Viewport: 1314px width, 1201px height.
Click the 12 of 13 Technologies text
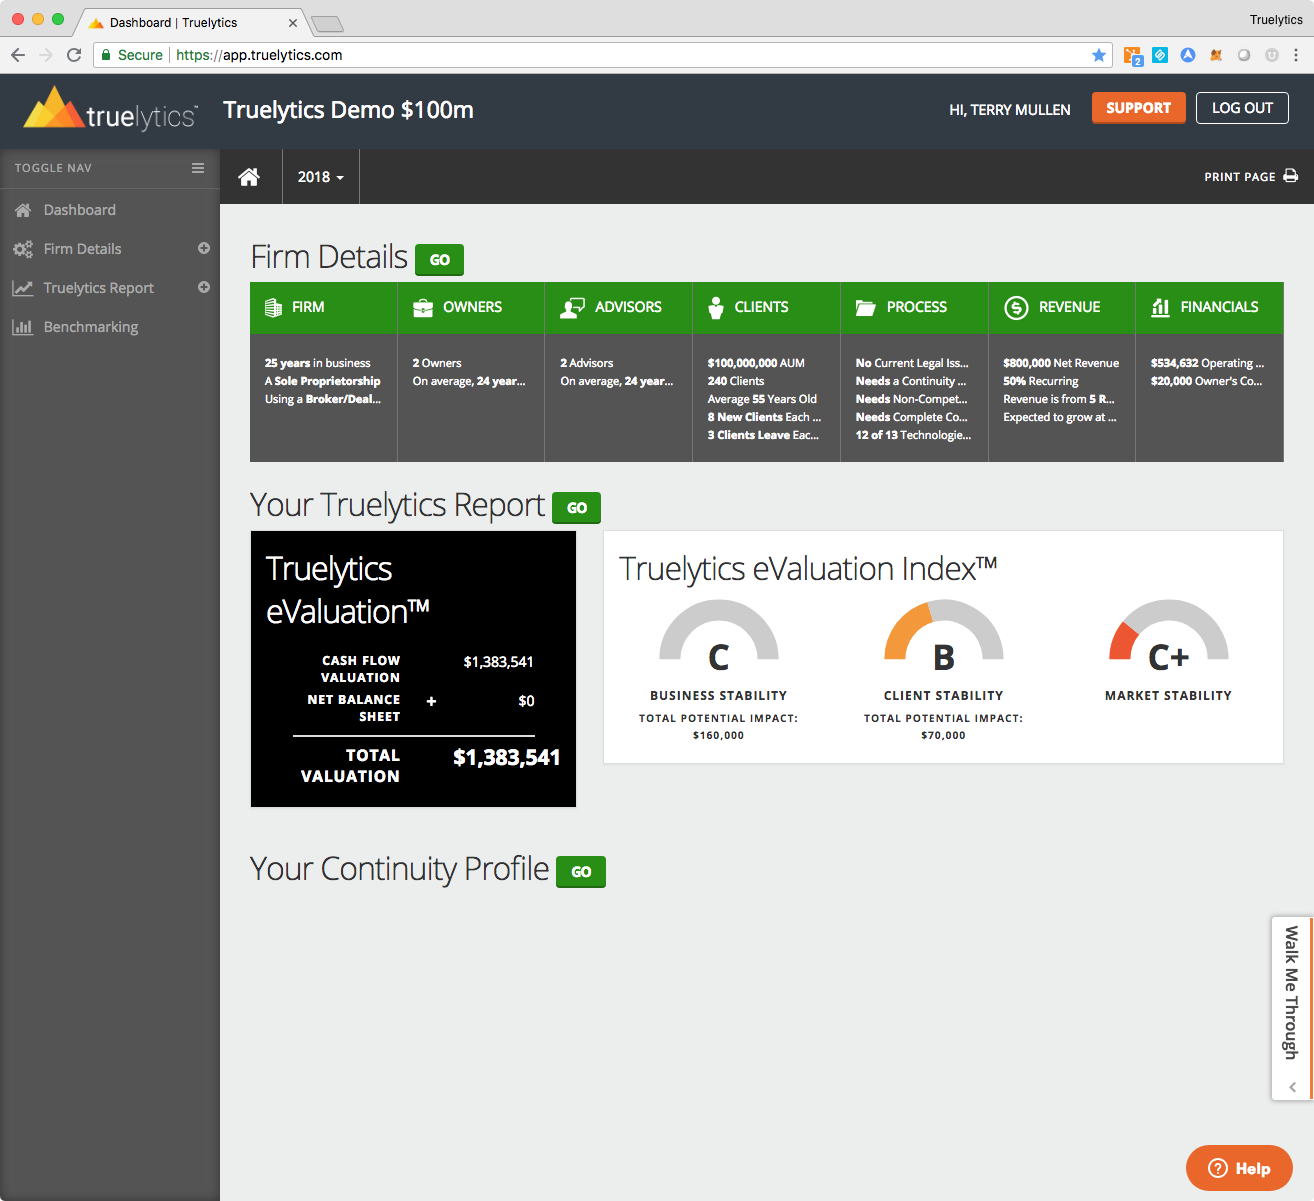click(913, 435)
